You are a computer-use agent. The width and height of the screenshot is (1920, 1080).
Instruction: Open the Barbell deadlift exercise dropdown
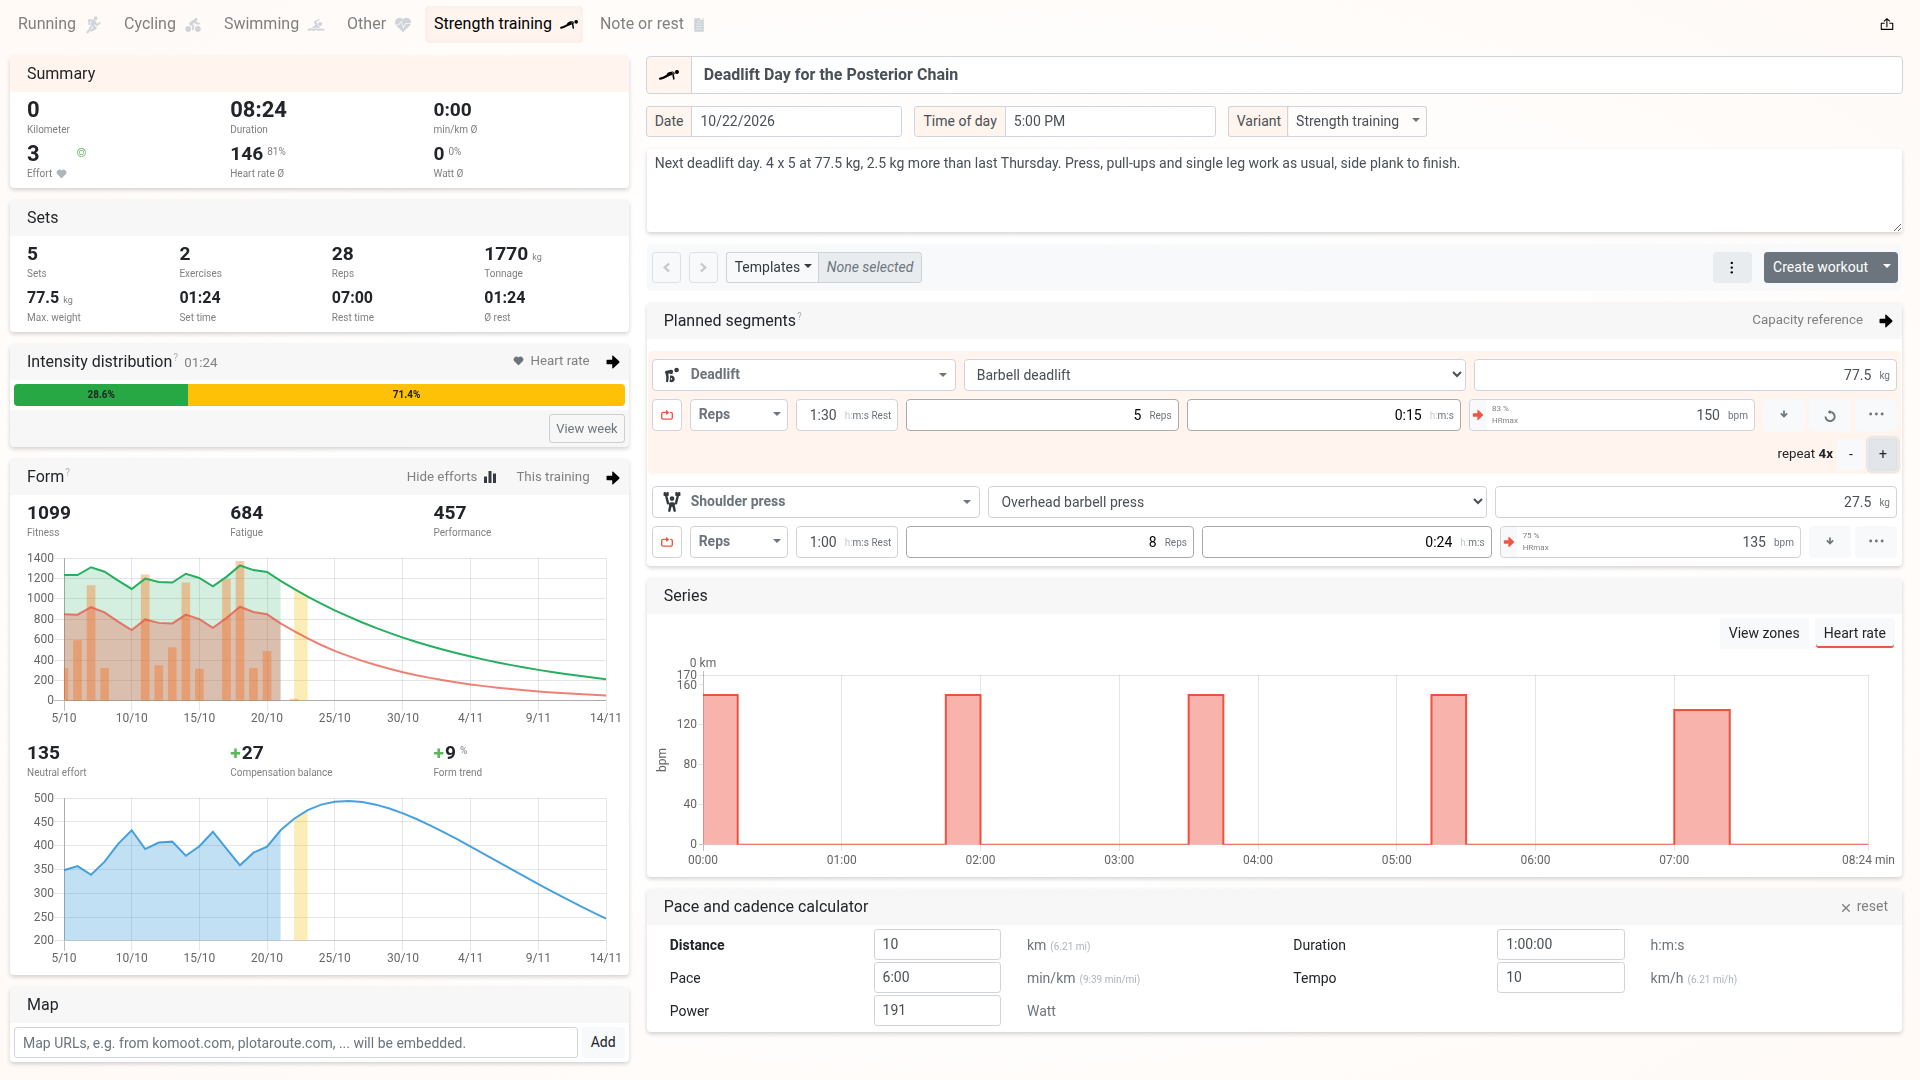point(1215,375)
